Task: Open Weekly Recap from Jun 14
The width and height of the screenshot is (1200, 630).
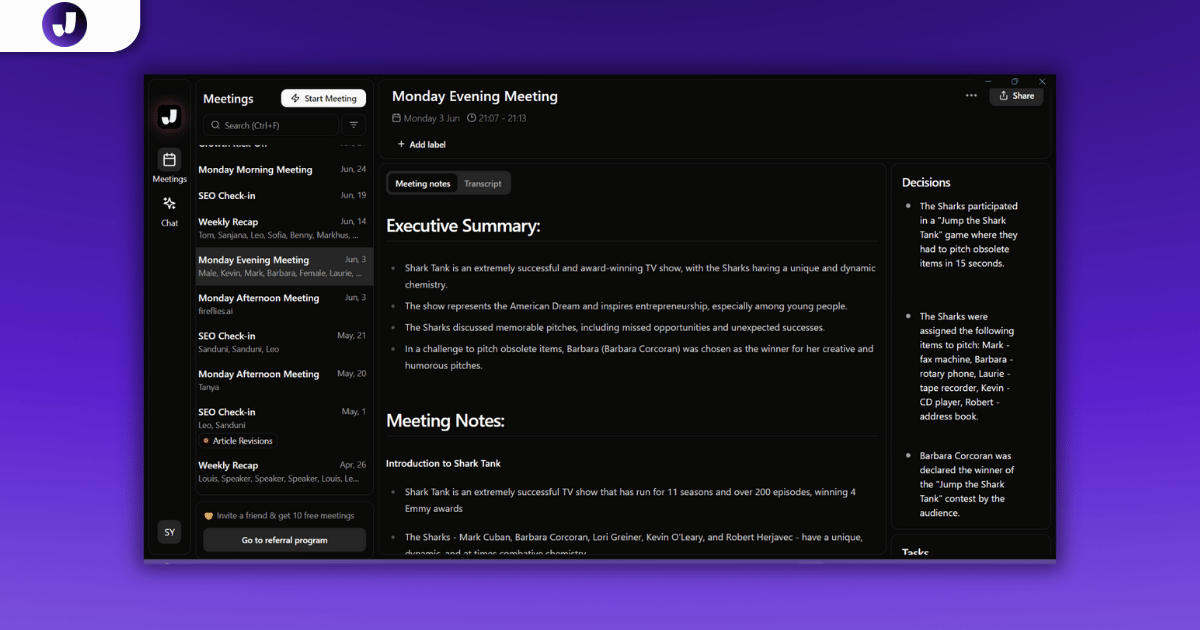Action: [x=284, y=228]
